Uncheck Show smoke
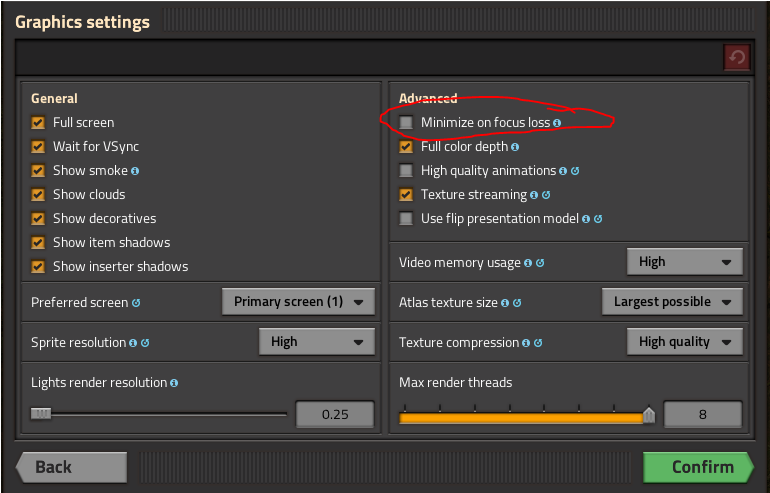The image size is (770, 493). 38,170
